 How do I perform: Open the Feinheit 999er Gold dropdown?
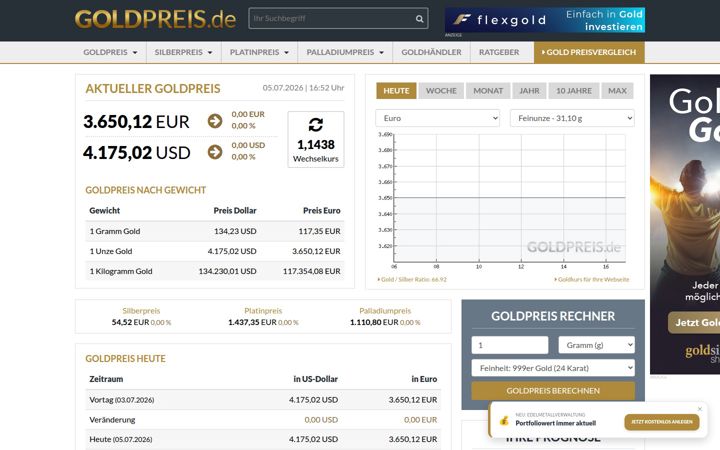click(553, 368)
